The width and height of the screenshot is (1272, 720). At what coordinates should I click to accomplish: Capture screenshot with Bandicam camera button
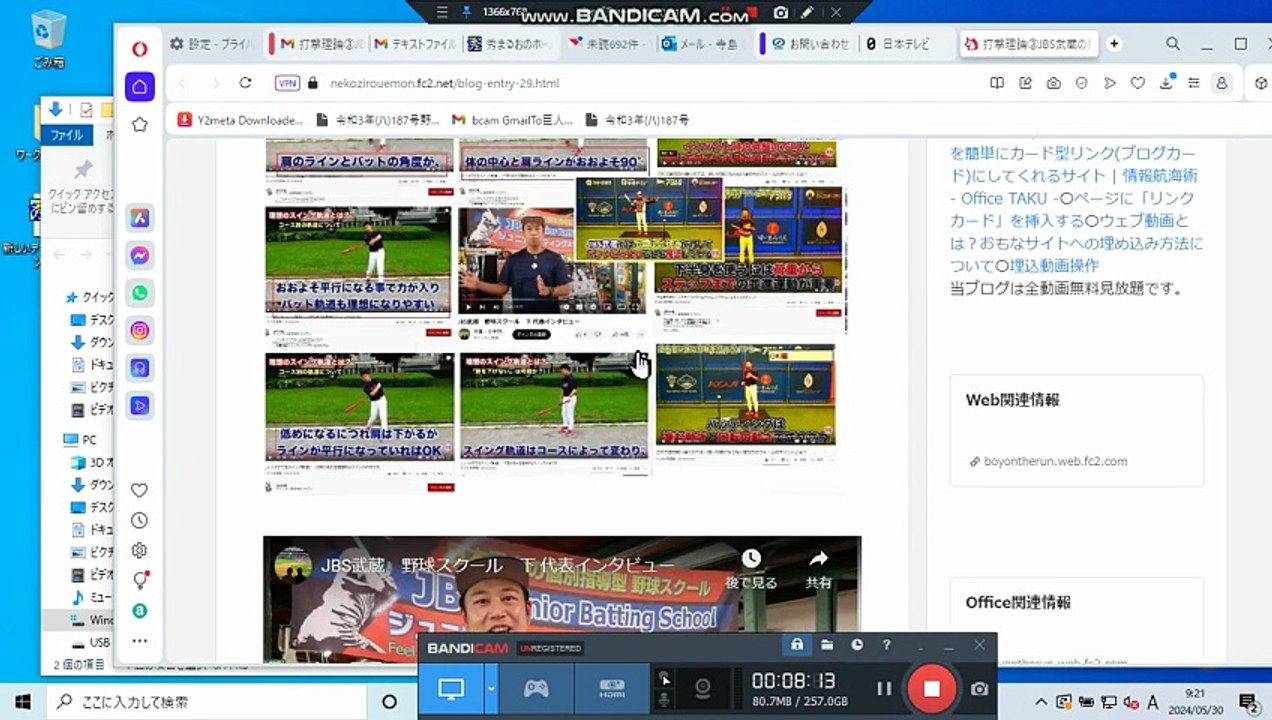tap(979, 688)
